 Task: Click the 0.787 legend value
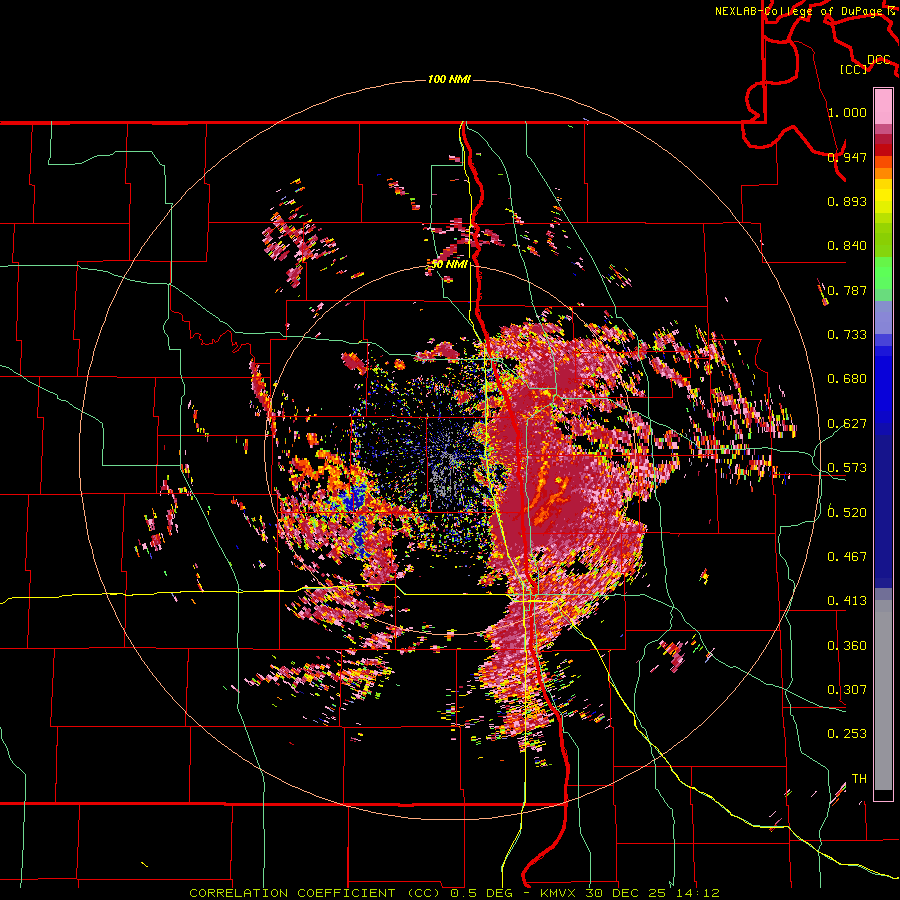(x=847, y=290)
